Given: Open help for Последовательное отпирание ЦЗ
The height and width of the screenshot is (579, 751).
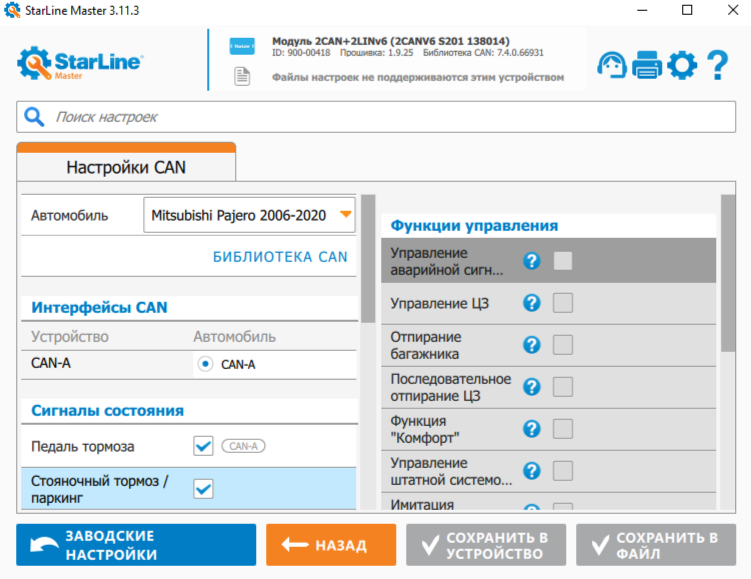Looking at the screenshot, I should click(x=532, y=386).
